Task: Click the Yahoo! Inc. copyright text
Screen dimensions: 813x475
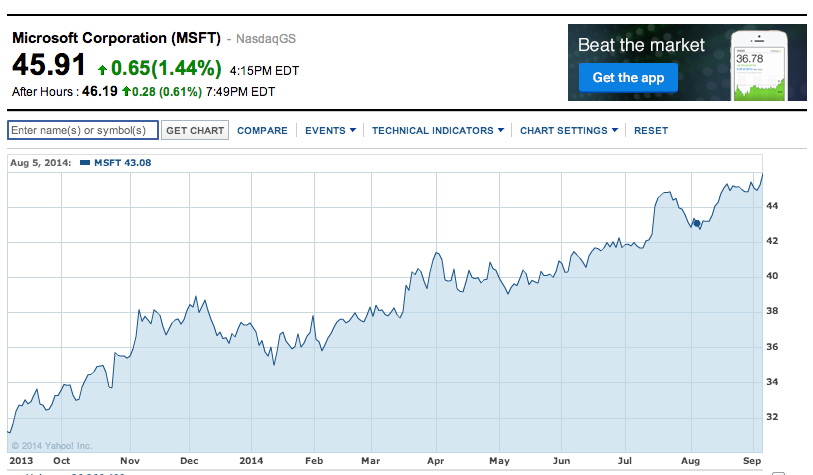Action: (x=52, y=445)
